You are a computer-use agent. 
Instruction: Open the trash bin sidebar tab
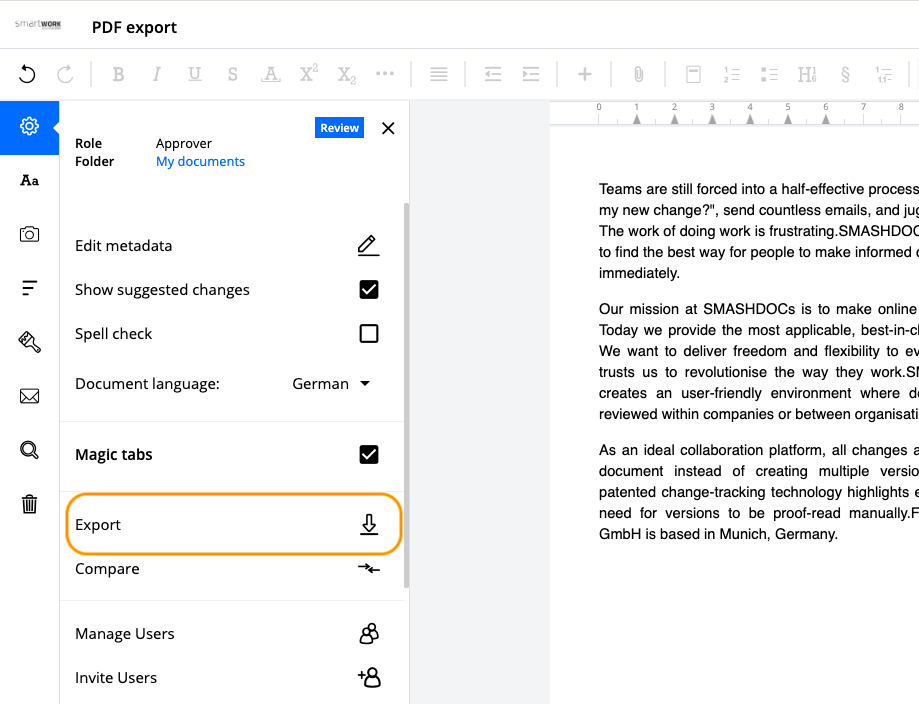click(x=29, y=504)
